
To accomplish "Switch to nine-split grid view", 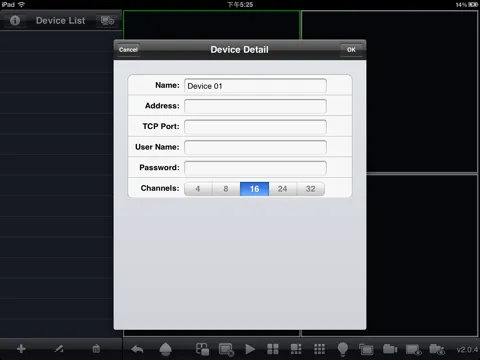I will click(319, 349).
